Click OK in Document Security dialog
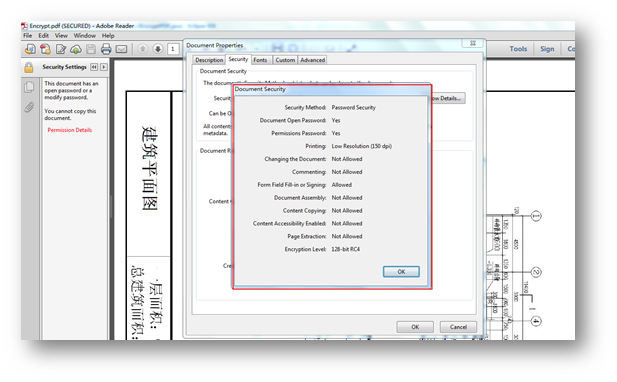 point(401,272)
